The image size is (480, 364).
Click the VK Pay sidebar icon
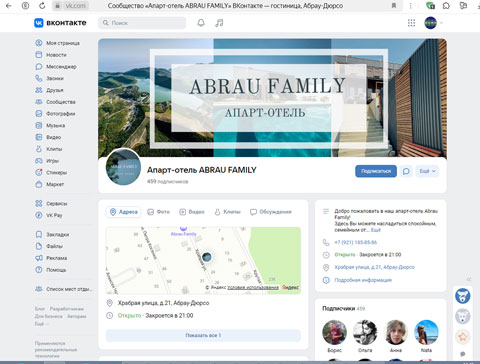click(x=39, y=215)
